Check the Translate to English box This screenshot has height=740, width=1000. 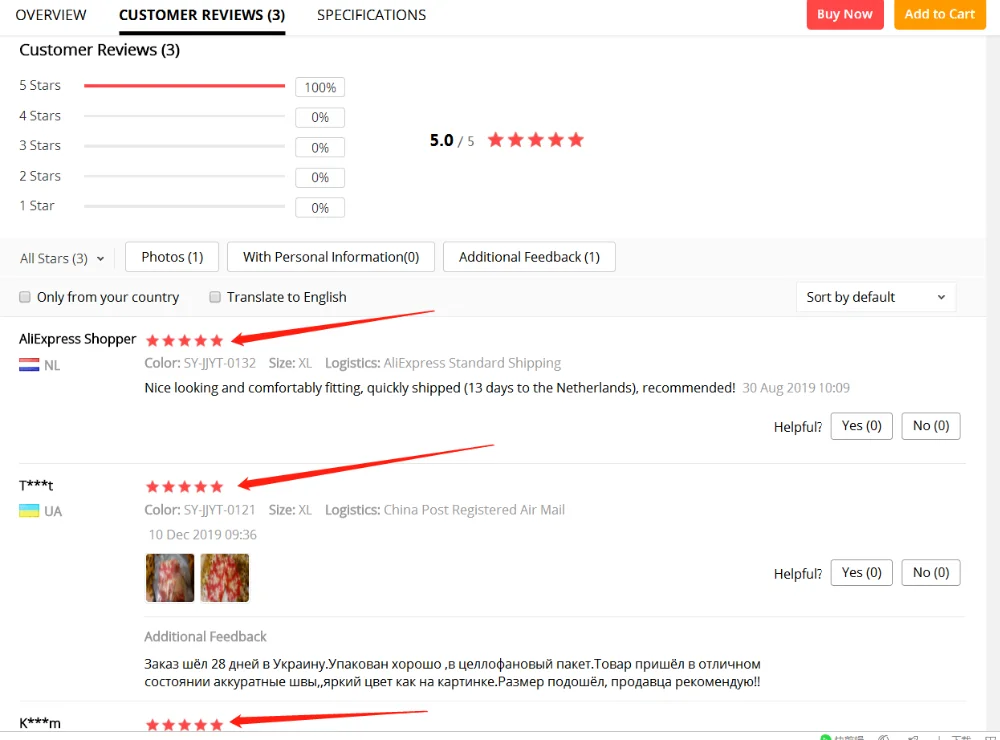click(215, 297)
